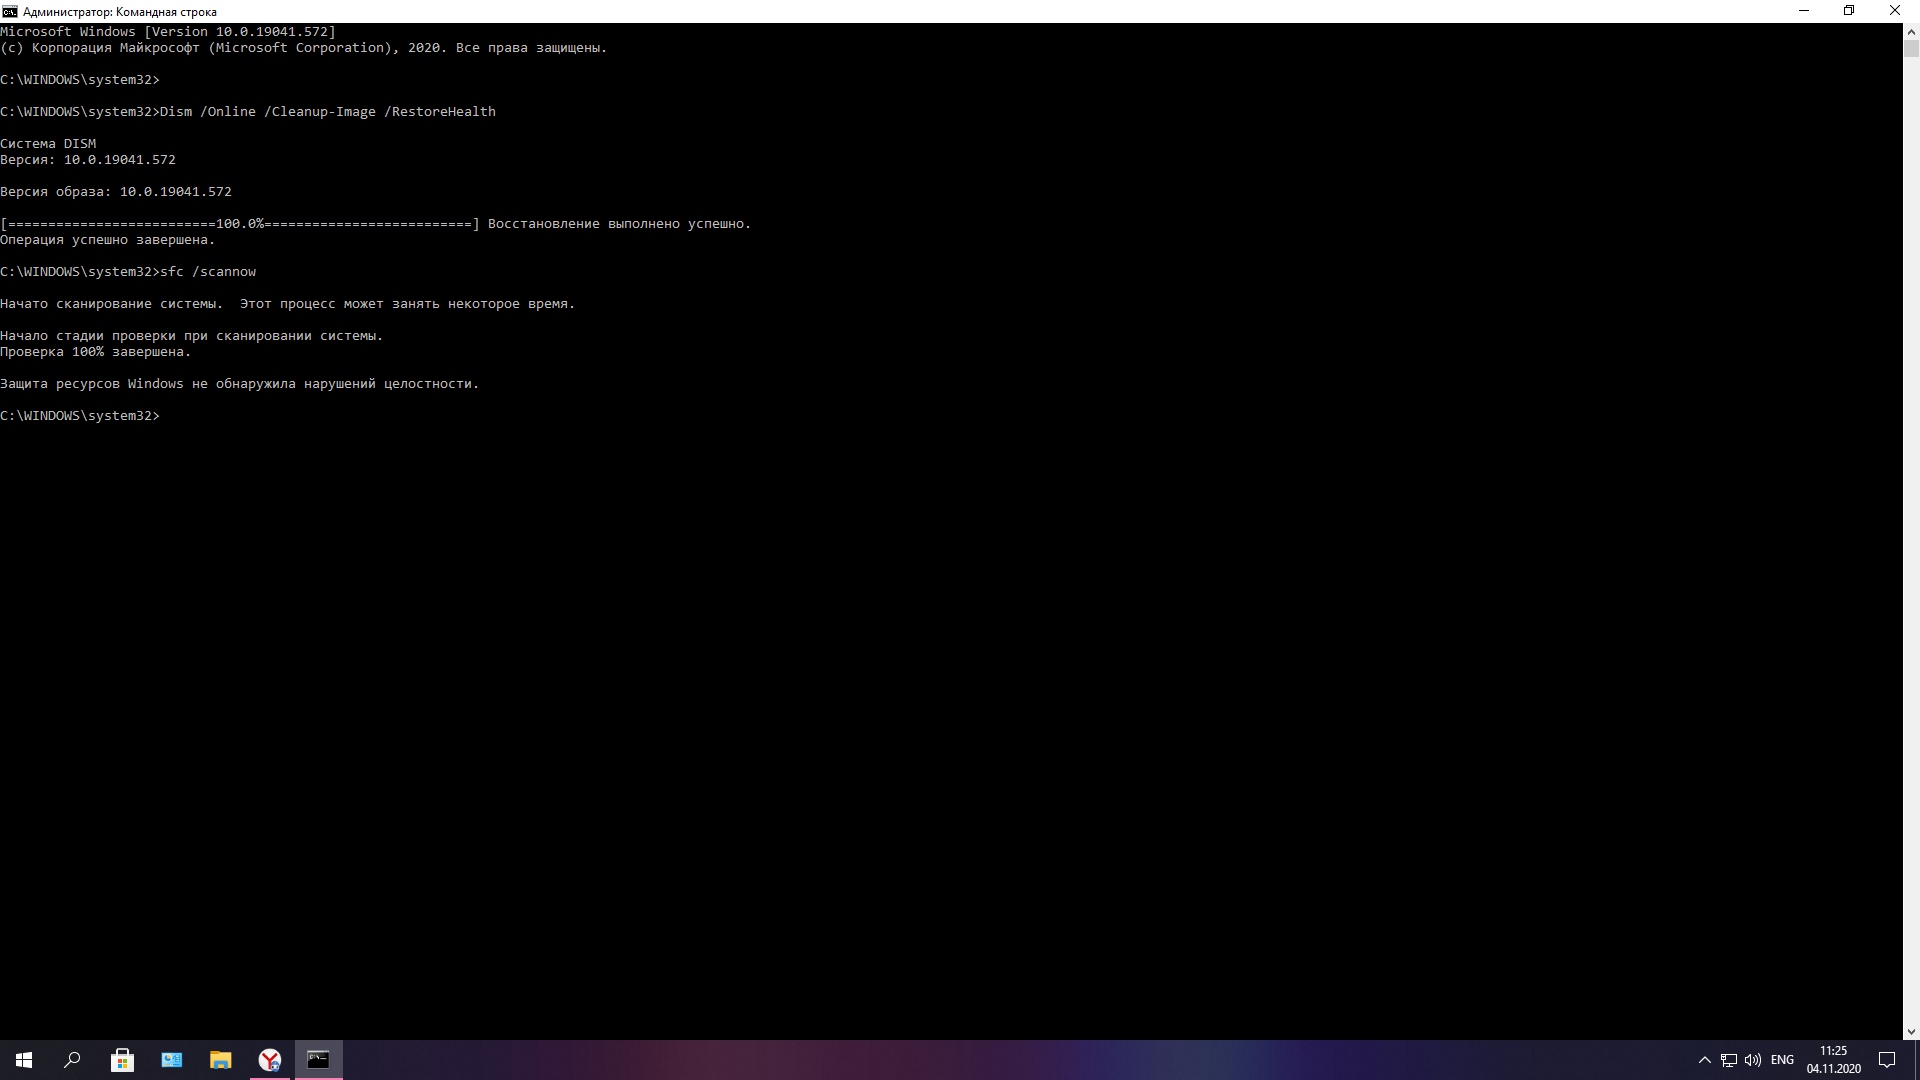Image resolution: width=1920 pixels, height=1080 pixels.
Task: Restore down the Command Prompt window
Action: (1849, 11)
